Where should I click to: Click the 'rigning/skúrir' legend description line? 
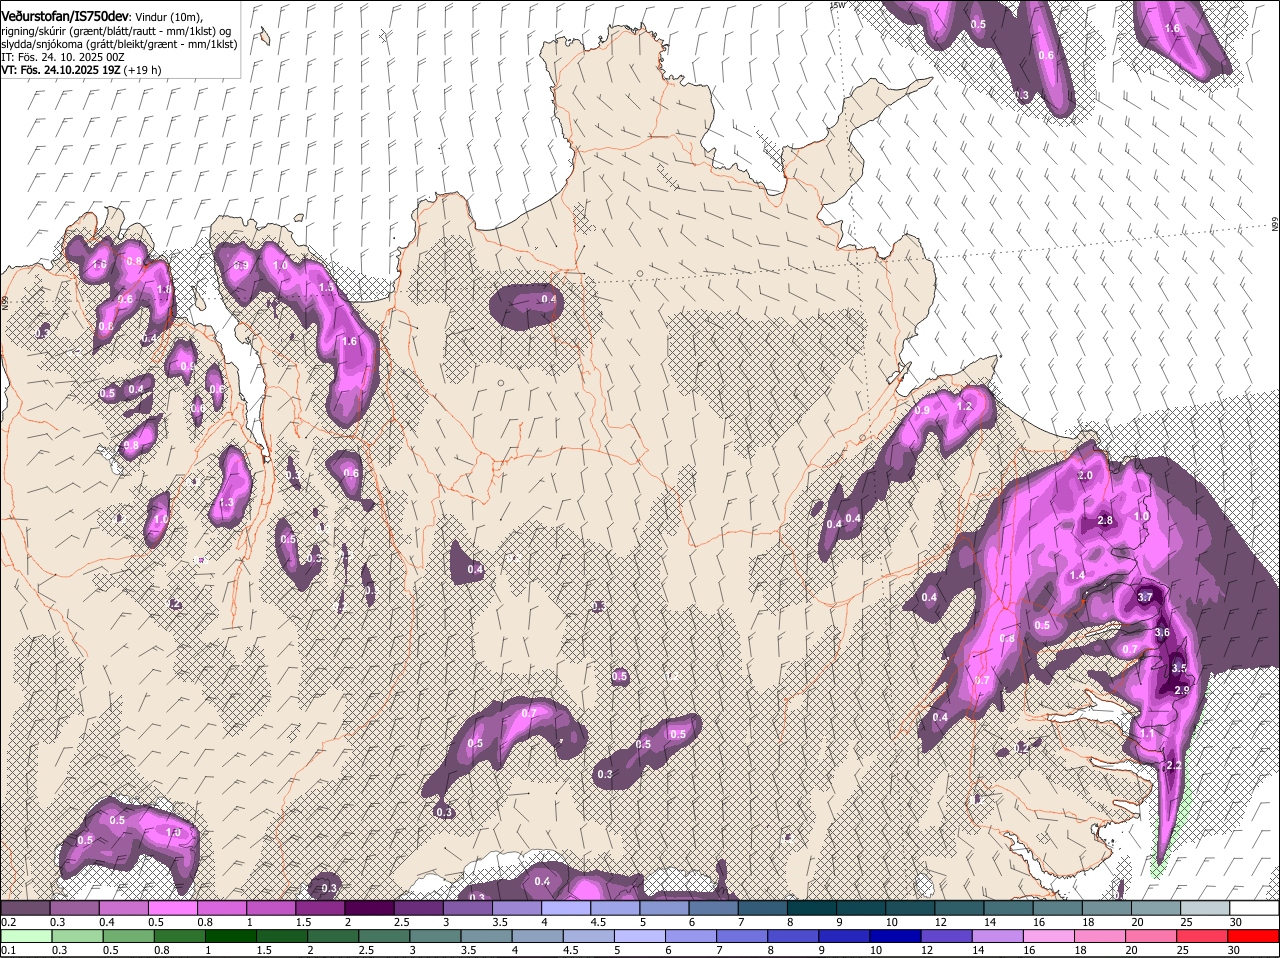coord(117,31)
